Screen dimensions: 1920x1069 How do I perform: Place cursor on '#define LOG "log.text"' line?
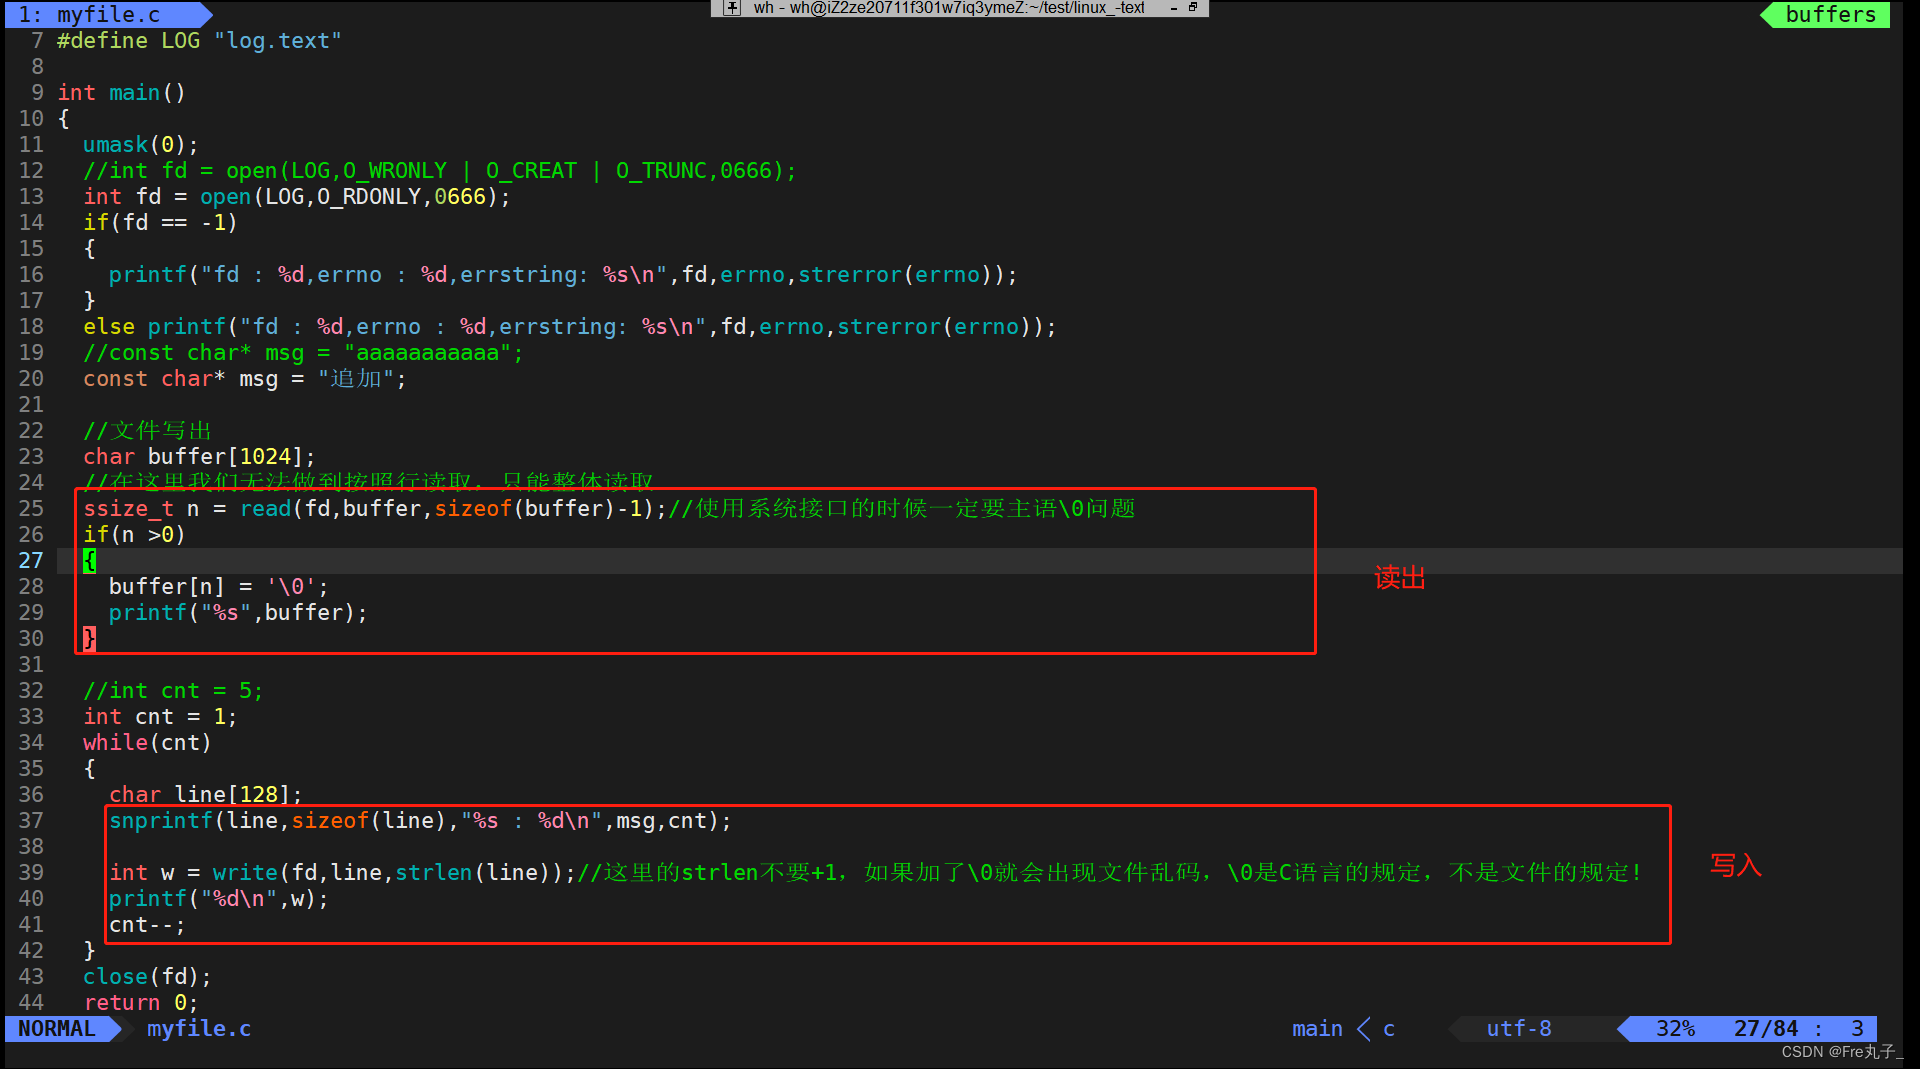point(199,41)
